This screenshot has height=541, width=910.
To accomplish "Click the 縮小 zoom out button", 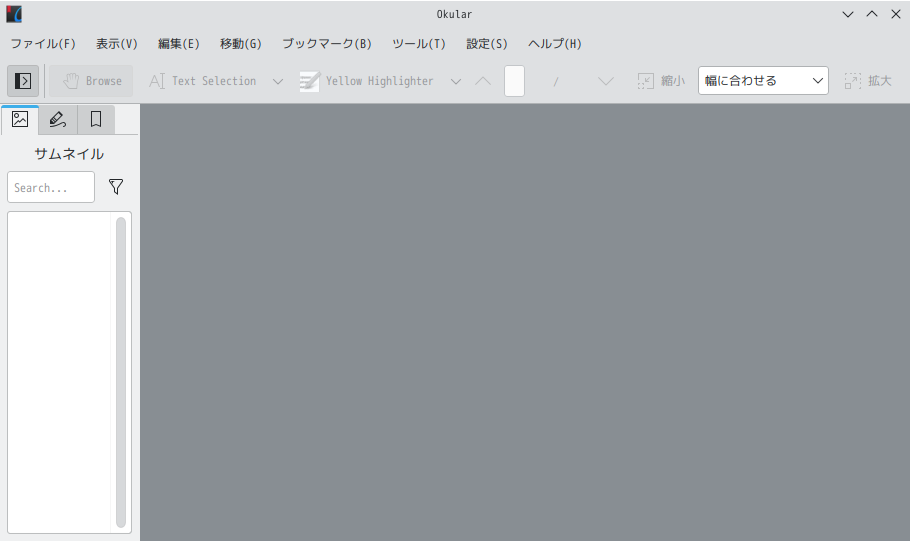I will point(661,81).
